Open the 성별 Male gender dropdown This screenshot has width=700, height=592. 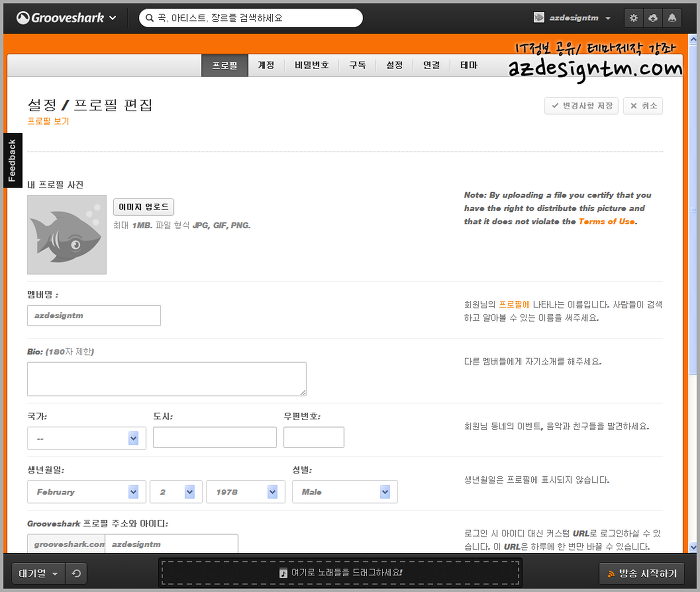(x=345, y=492)
